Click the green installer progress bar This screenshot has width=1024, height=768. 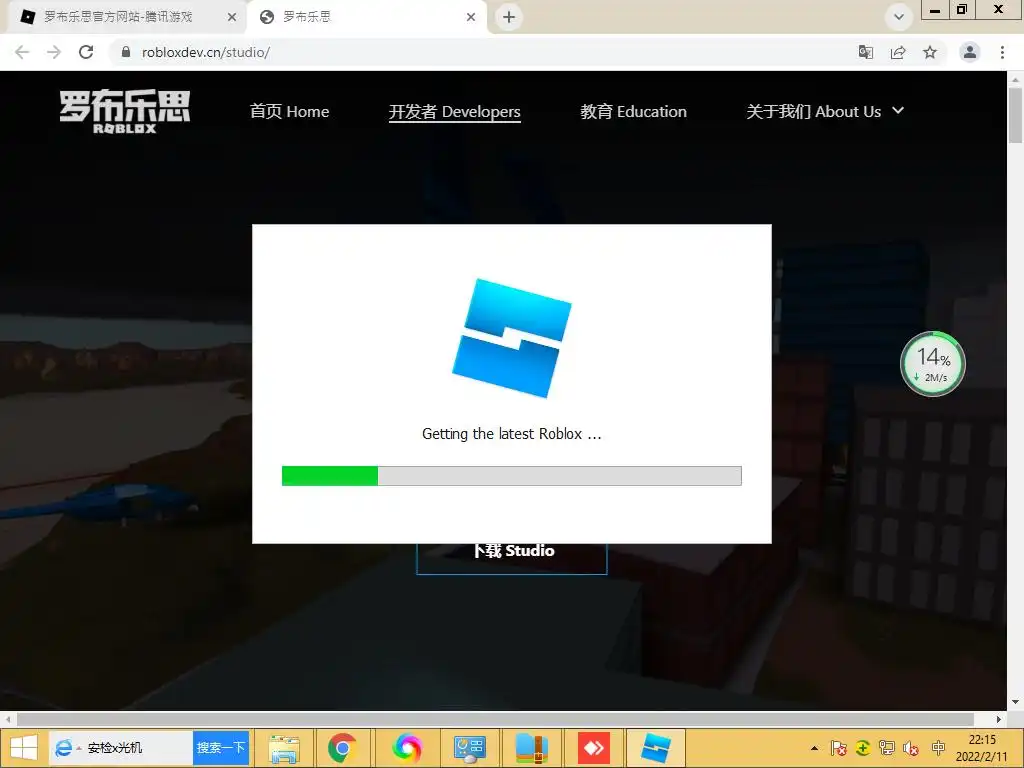point(511,475)
